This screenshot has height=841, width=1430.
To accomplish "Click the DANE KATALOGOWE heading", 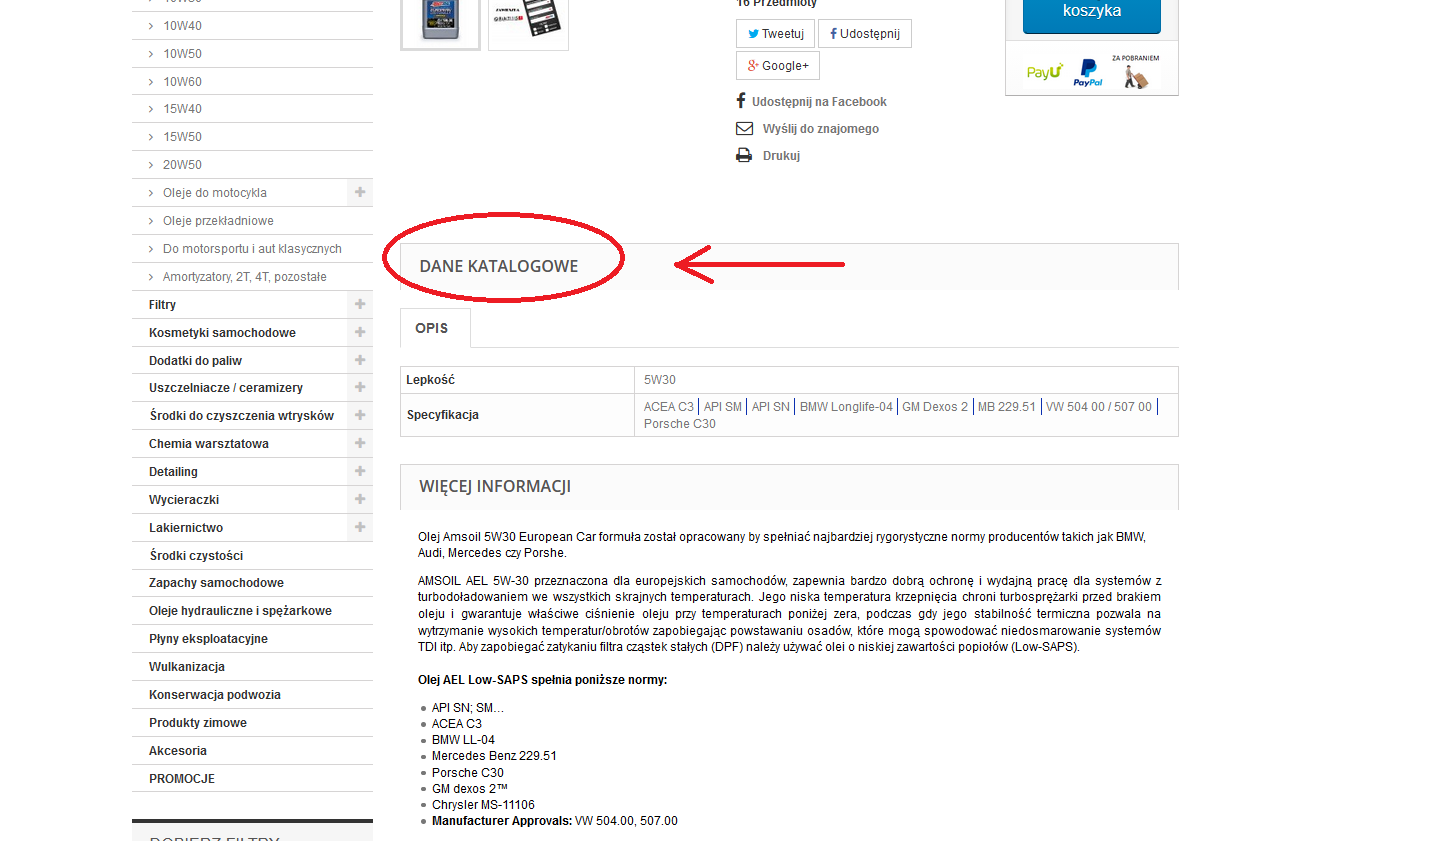I will [x=499, y=266].
